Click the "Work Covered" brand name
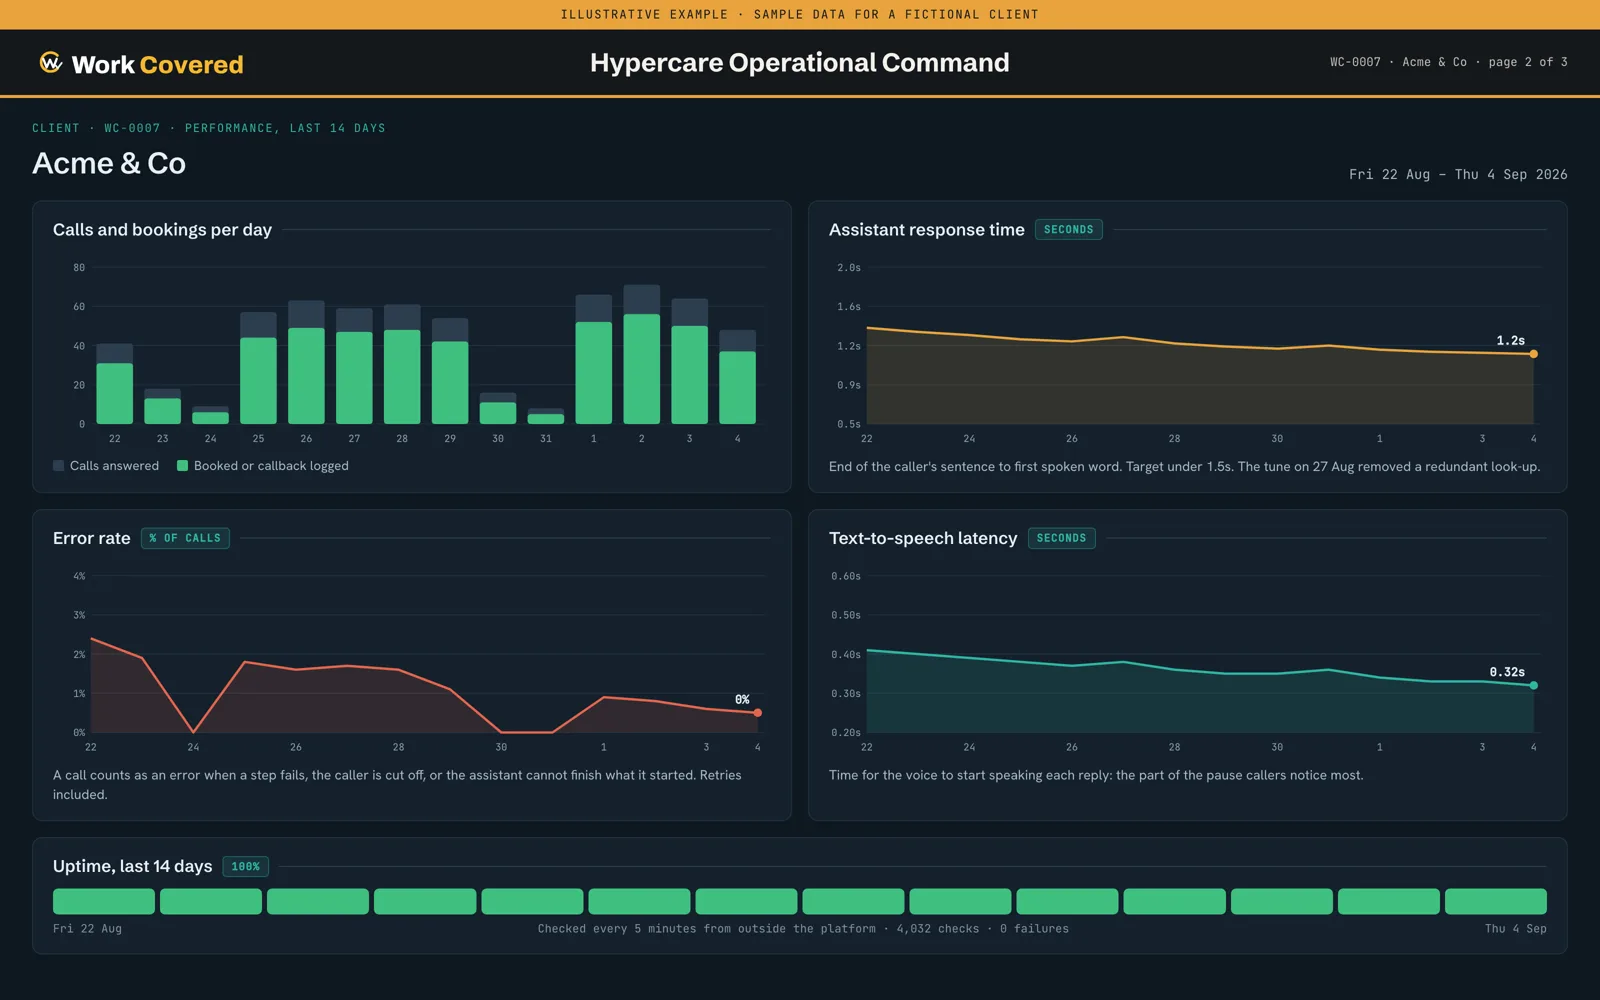Image resolution: width=1600 pixels, height=1000 pixels. [x=158, y=64]
